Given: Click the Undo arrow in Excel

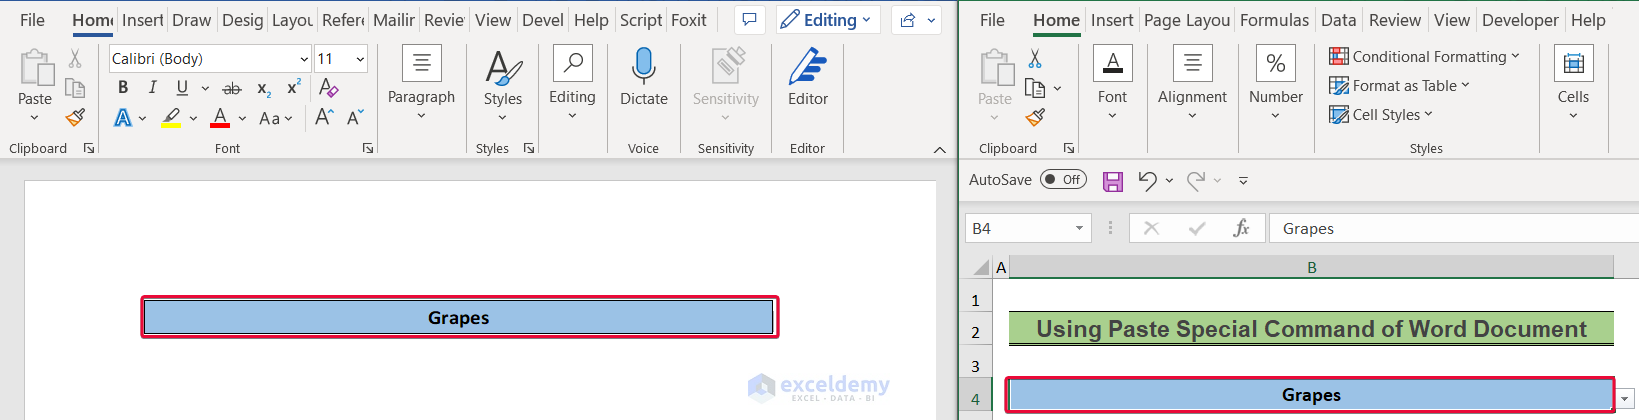Looking at the screenshot, I should [x=1147, y=181].
